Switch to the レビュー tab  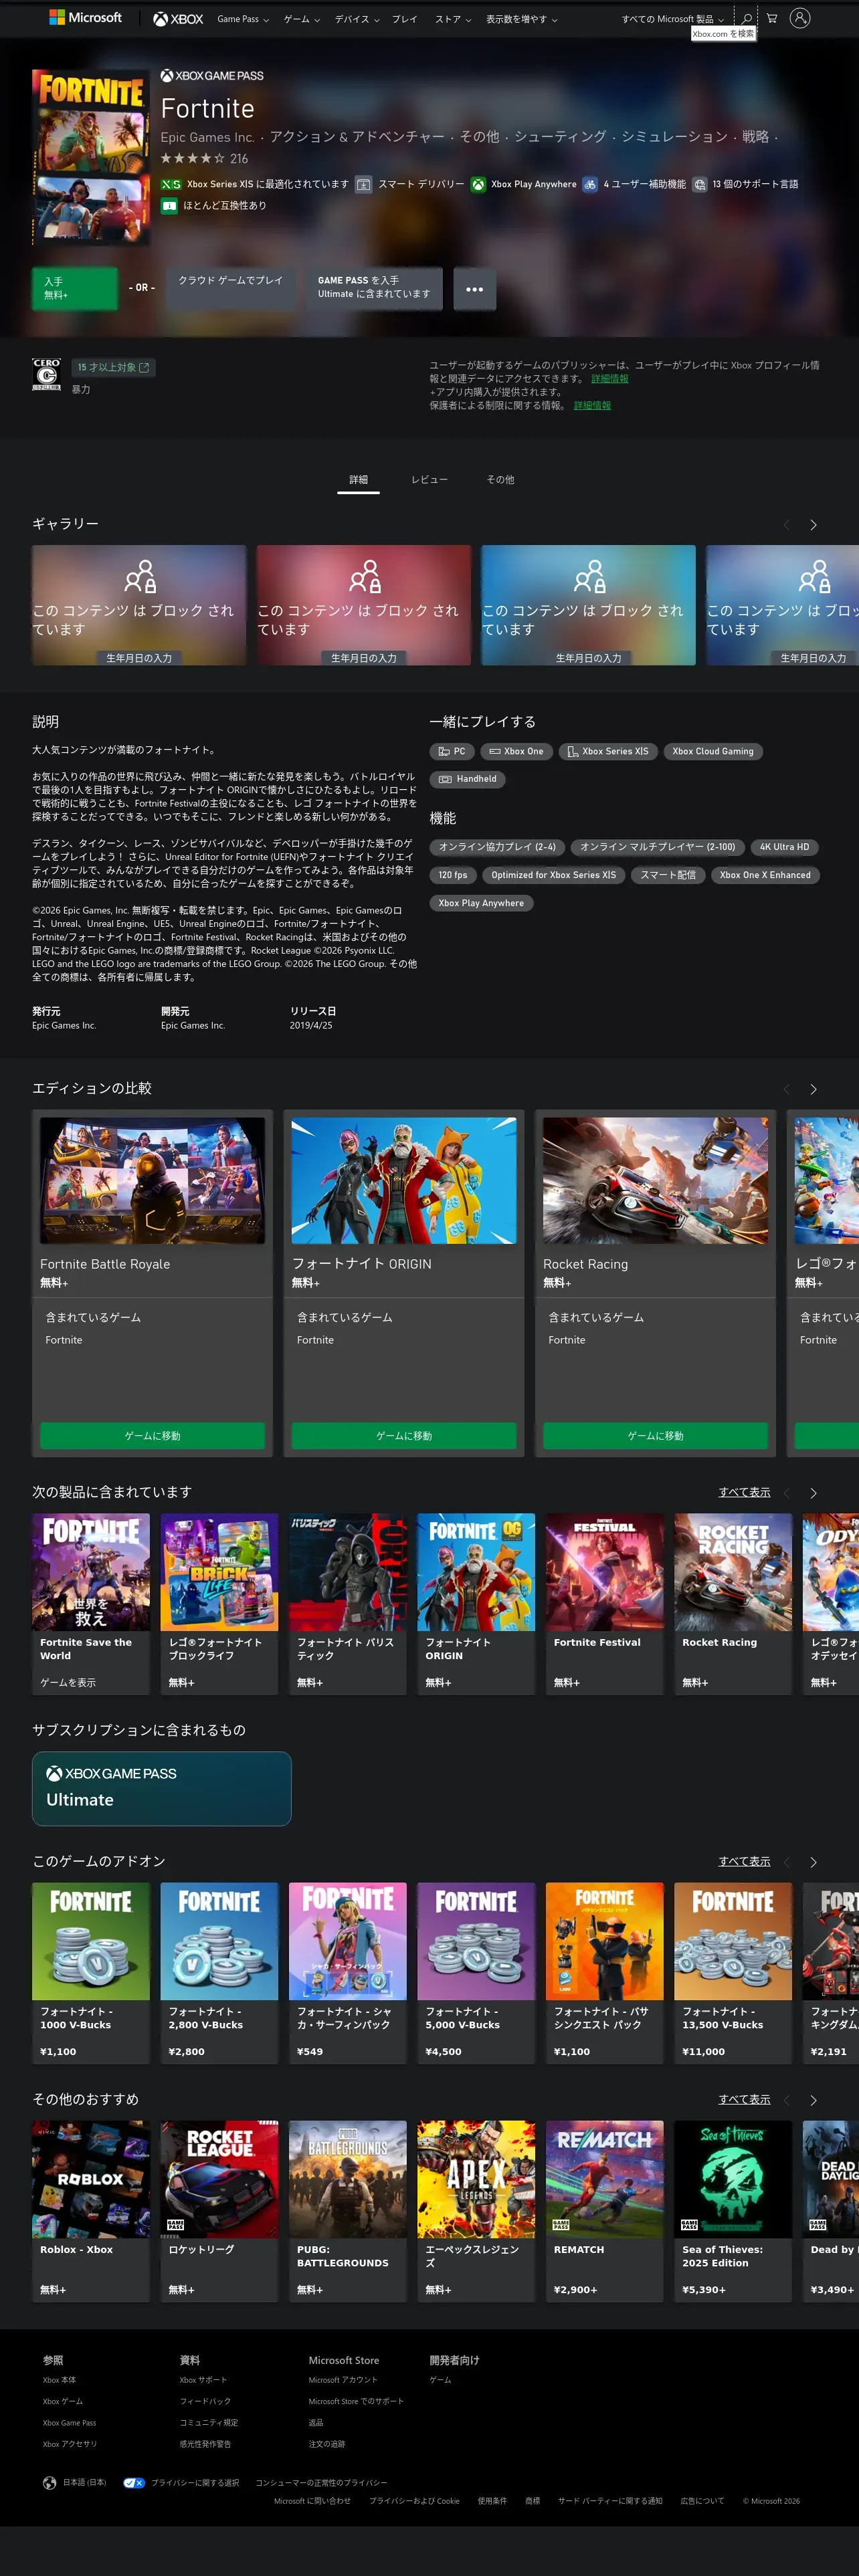tap(429, 480)
